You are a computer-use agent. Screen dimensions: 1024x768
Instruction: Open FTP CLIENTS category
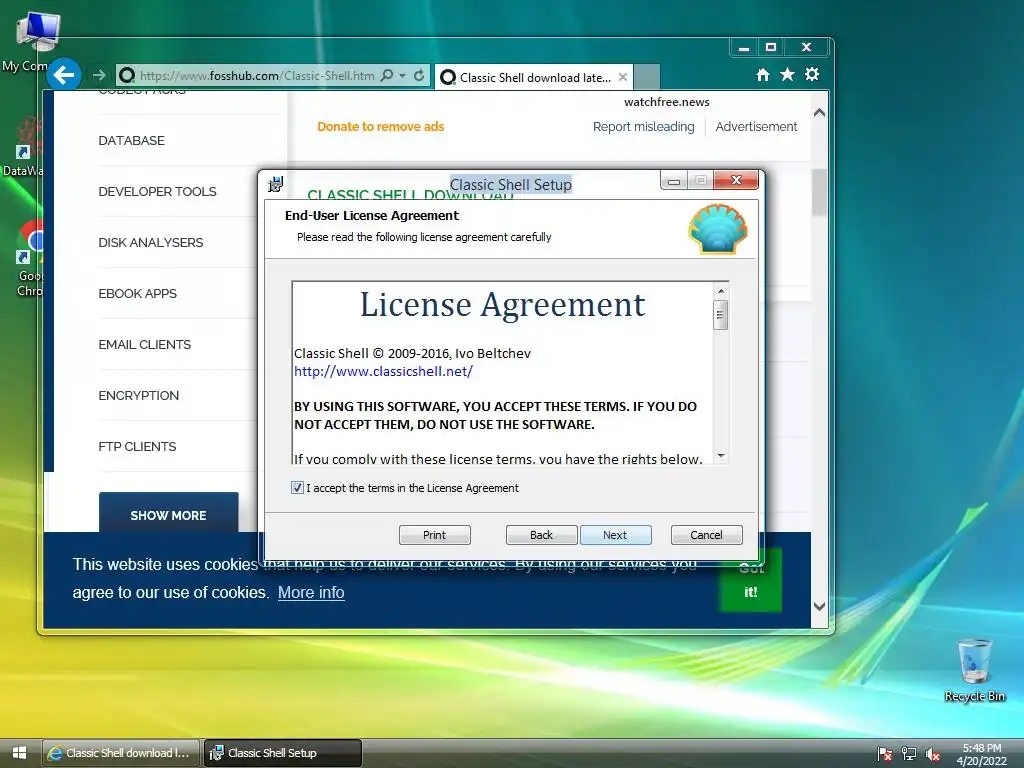137,446
